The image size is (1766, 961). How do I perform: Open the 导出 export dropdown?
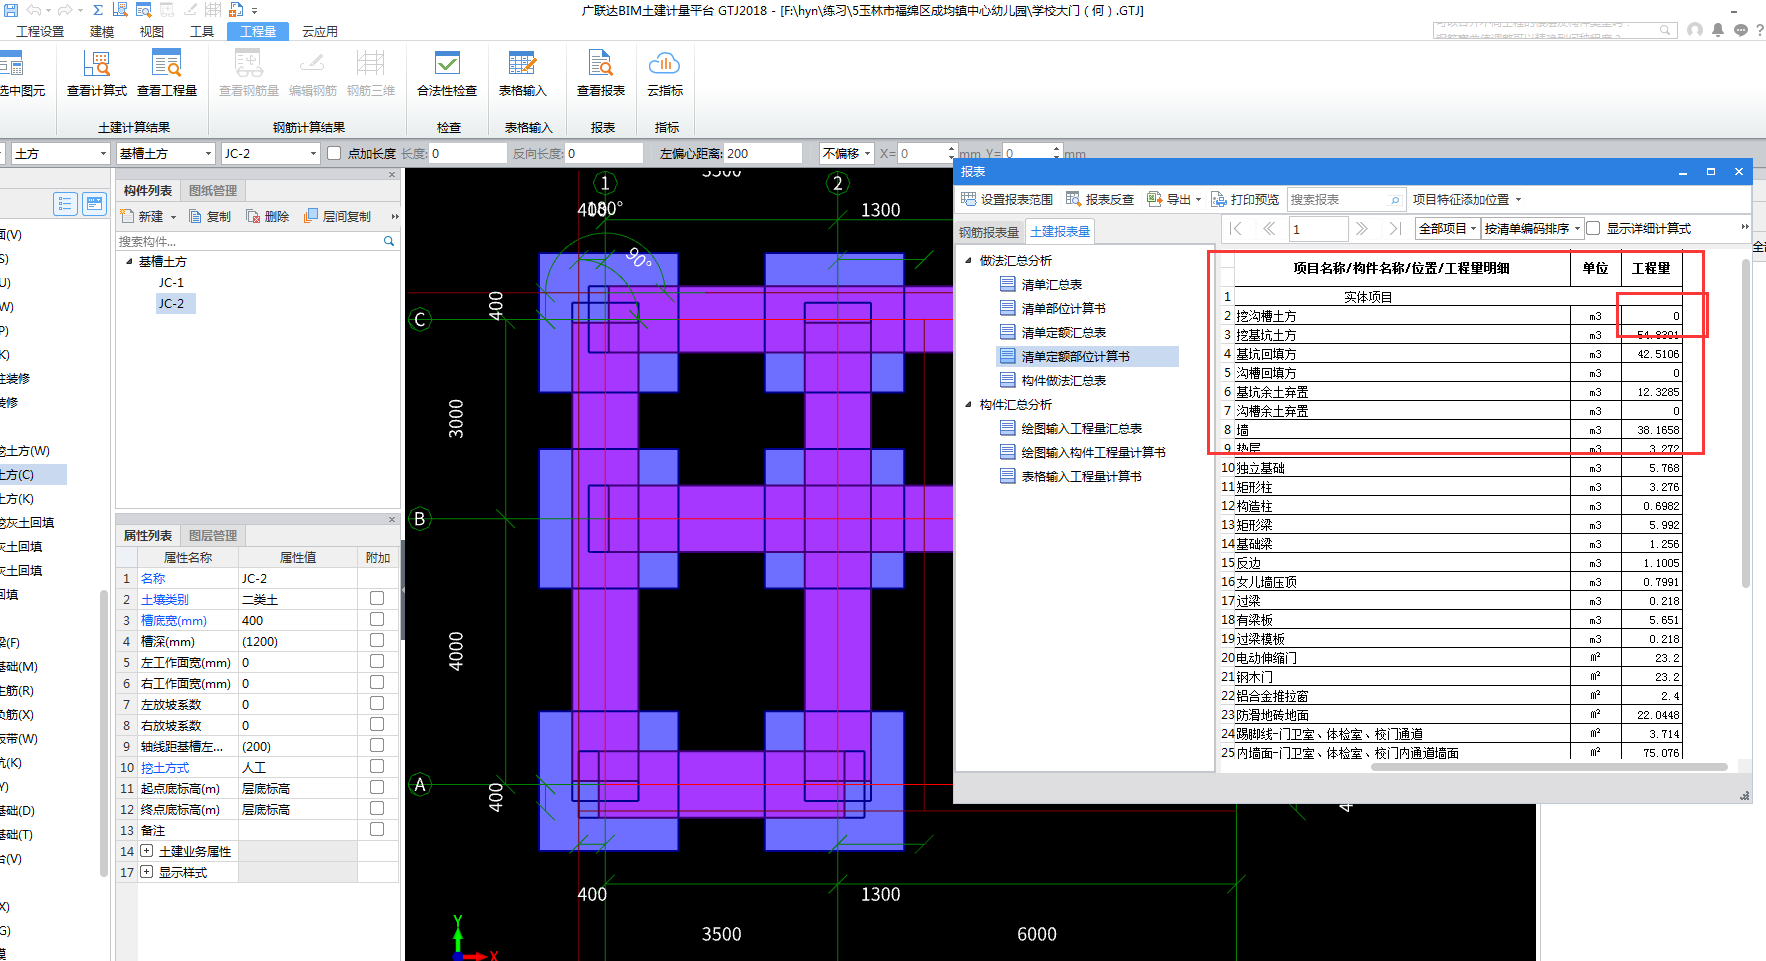[1174, 199]
